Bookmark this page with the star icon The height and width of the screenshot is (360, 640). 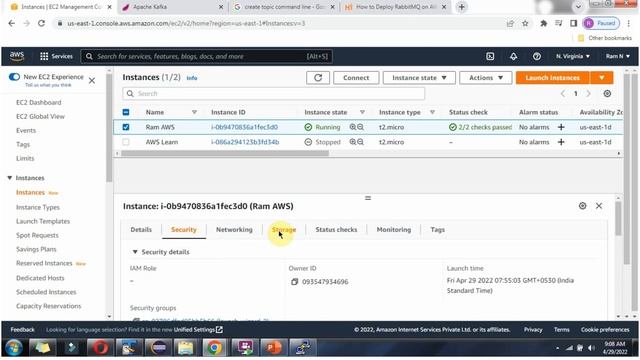[x=525, y=24]
